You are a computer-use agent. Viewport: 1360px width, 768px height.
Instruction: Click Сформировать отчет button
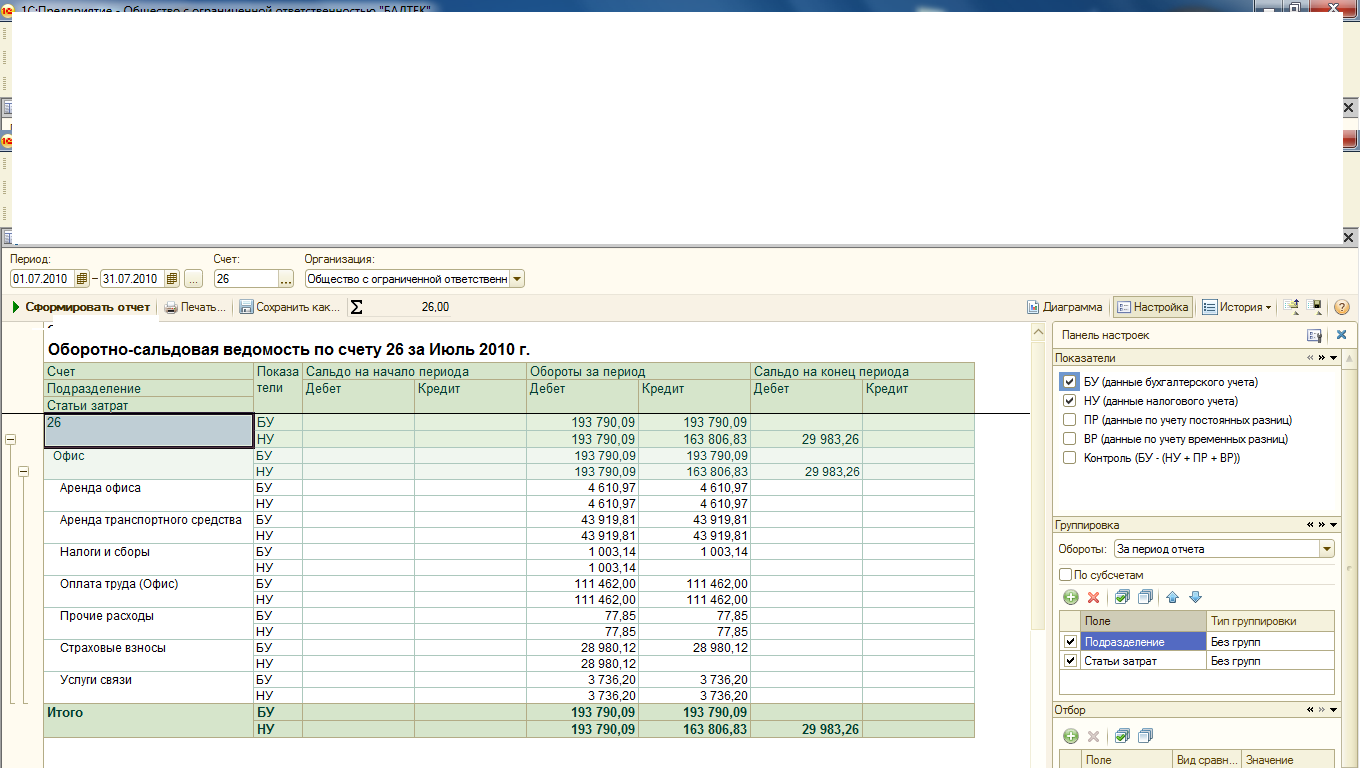81,307
